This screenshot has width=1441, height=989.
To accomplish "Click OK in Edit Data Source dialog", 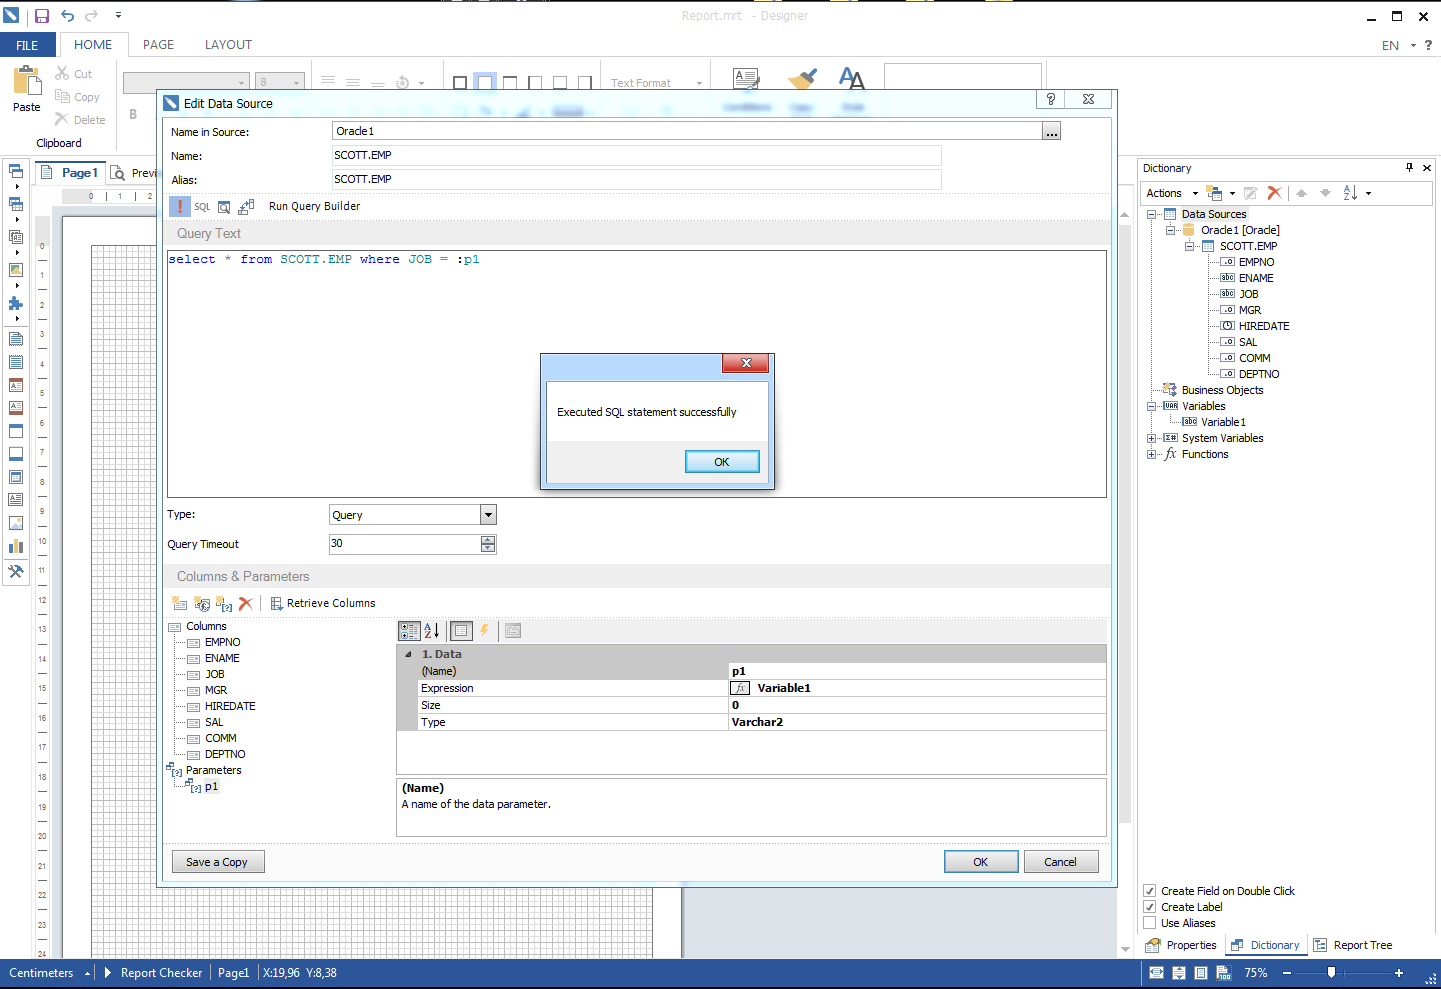I will (981, 862).
